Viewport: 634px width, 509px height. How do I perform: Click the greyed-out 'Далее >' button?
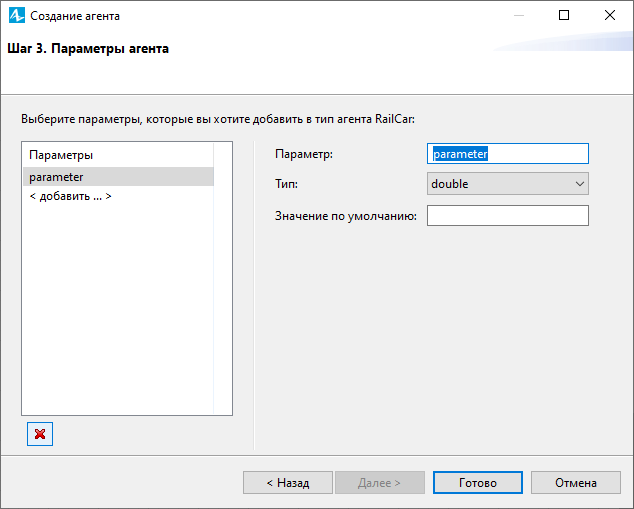380,483
